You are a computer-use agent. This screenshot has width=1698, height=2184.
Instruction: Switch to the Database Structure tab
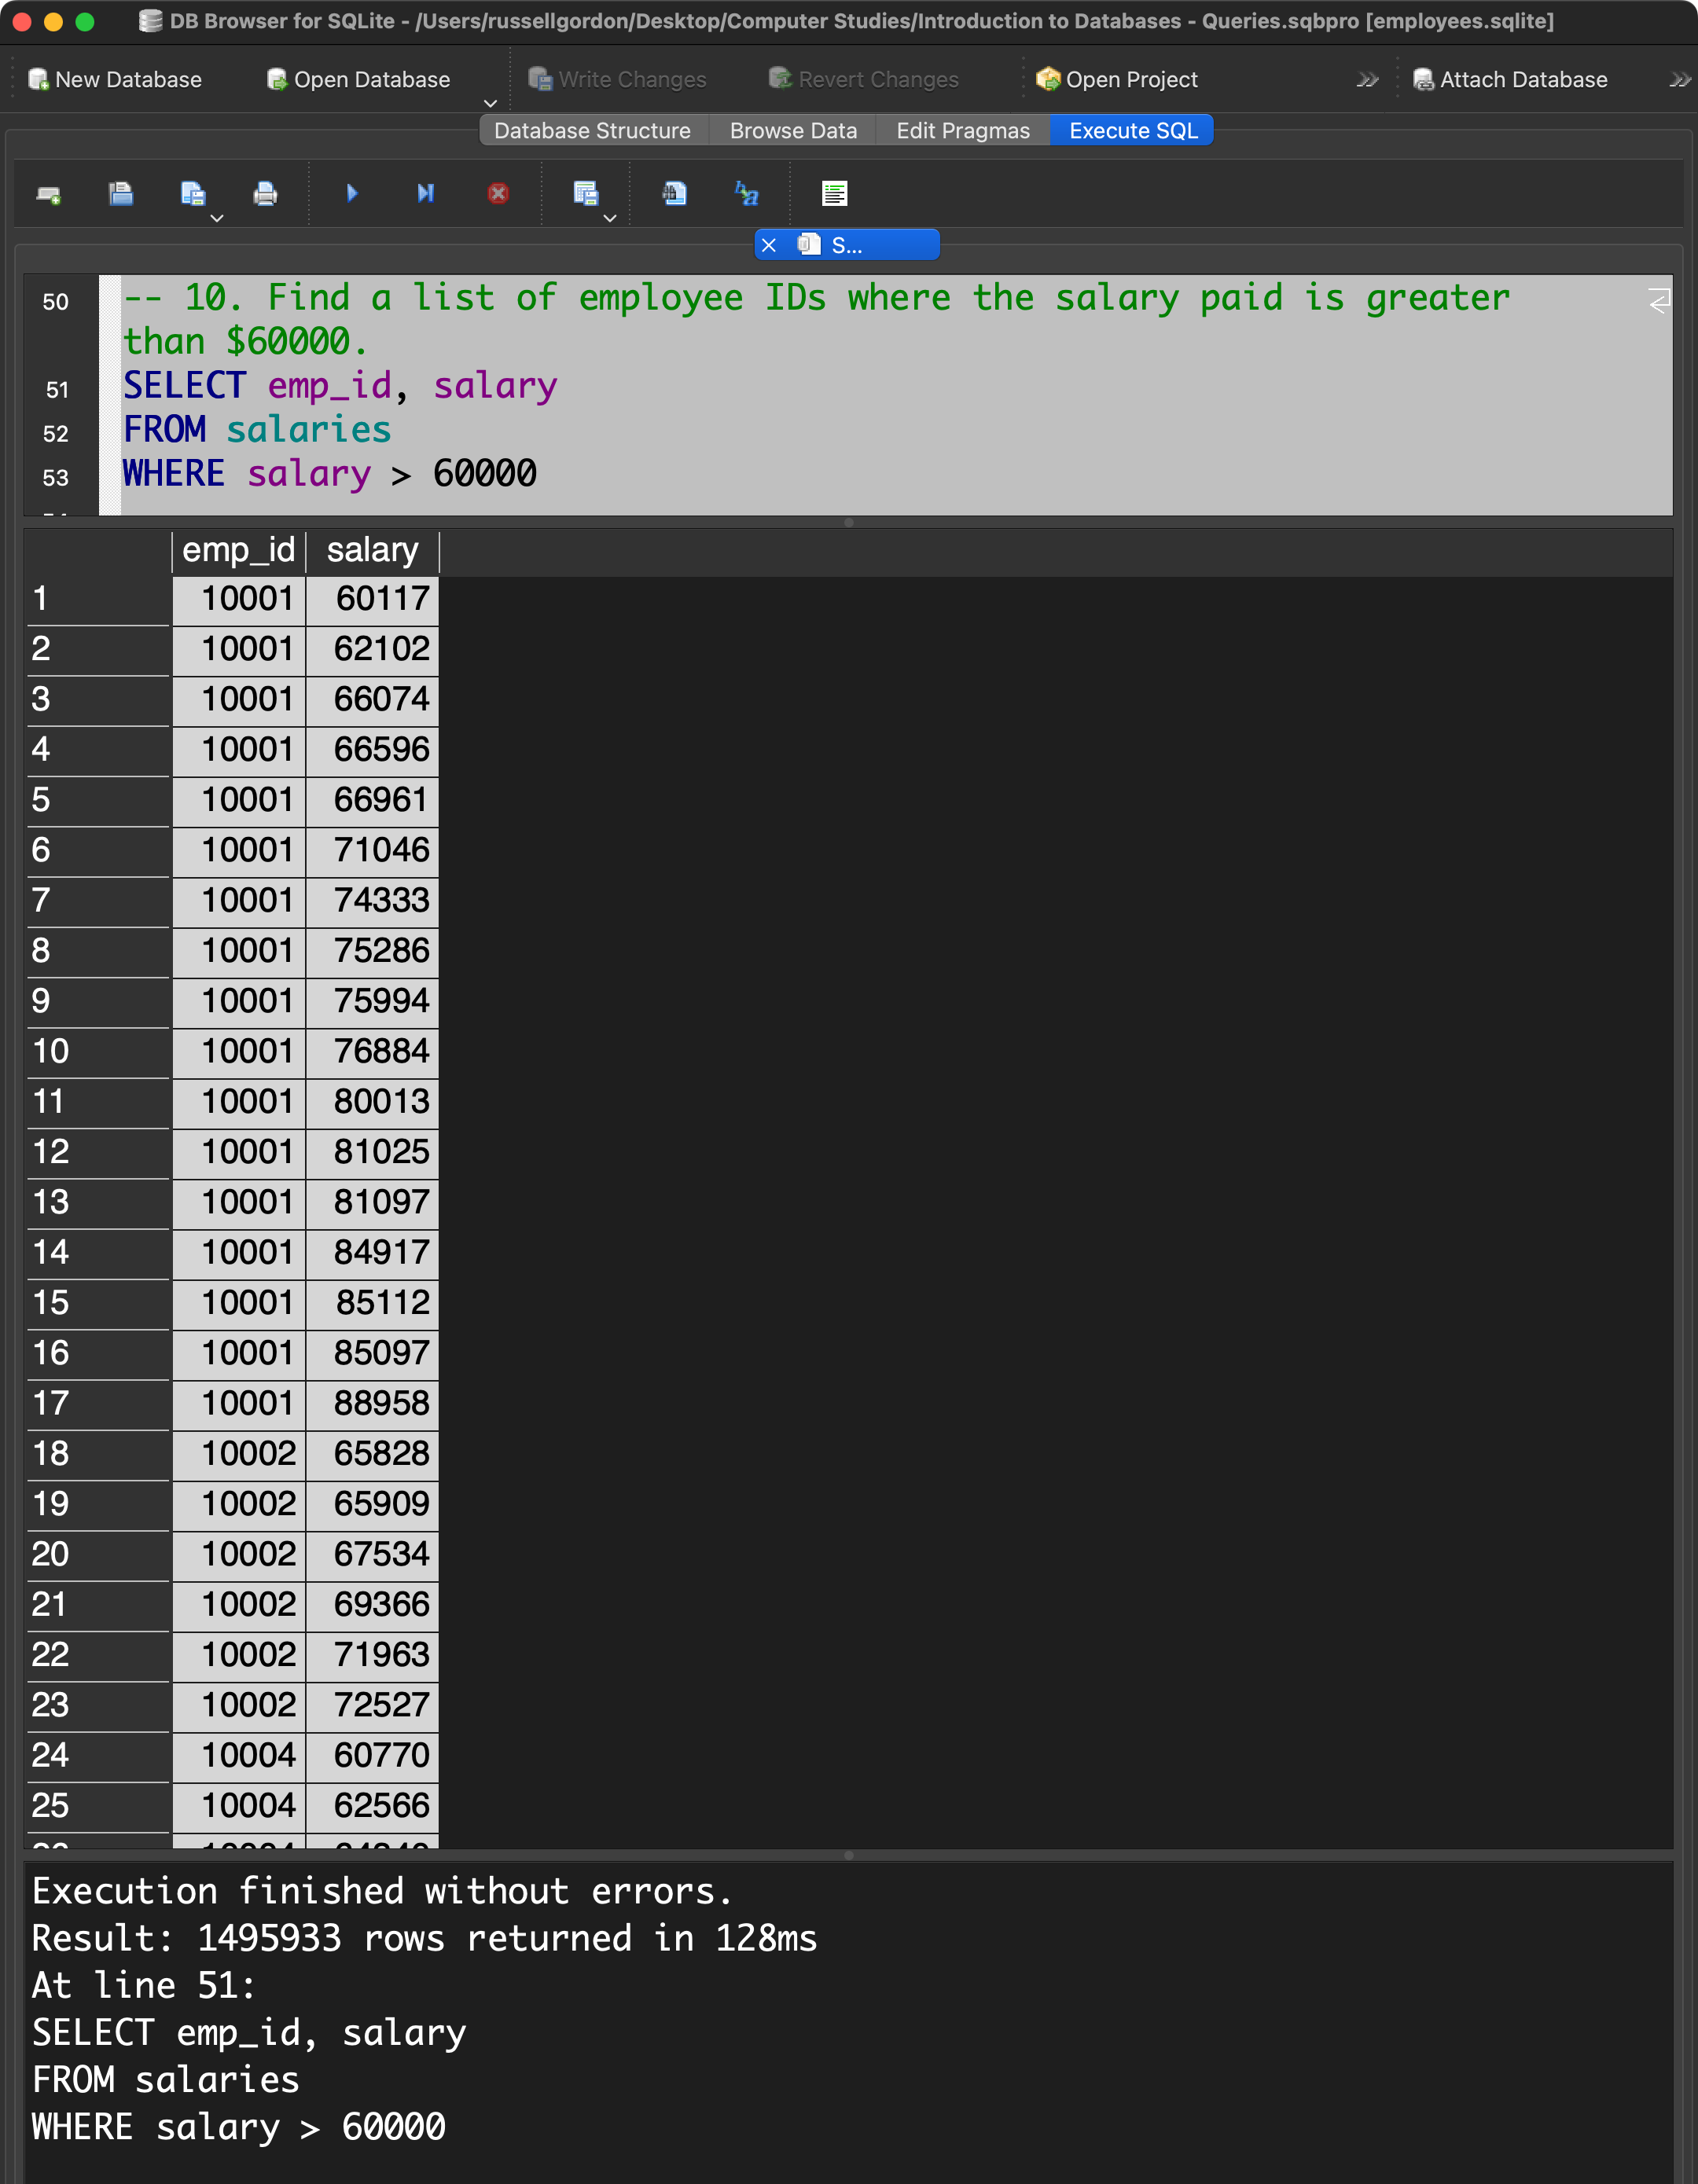pyautogui.click(x=592, y=131)
